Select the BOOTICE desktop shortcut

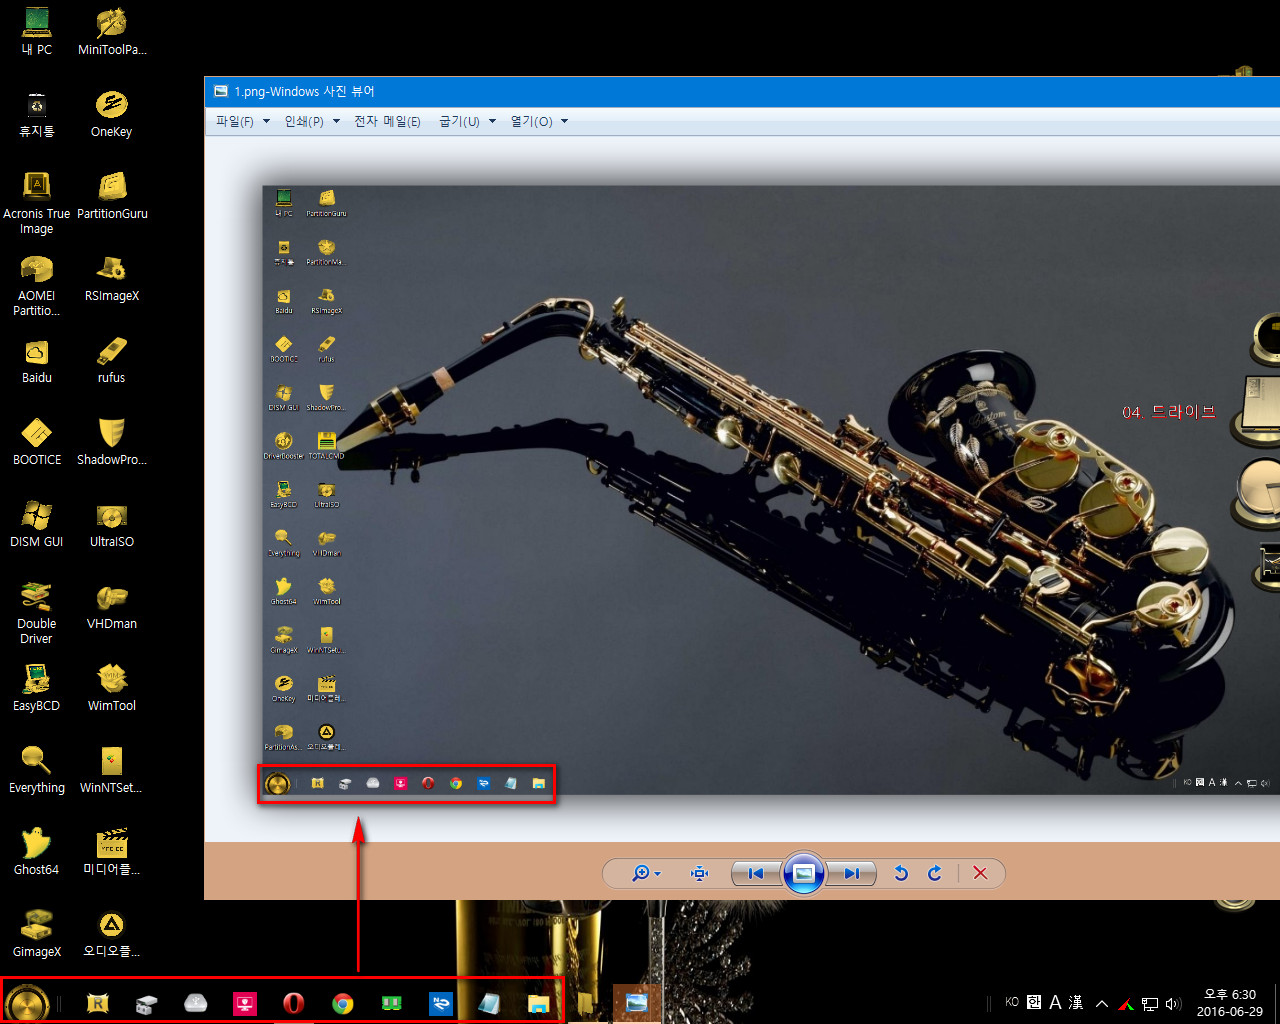[37, 441]
